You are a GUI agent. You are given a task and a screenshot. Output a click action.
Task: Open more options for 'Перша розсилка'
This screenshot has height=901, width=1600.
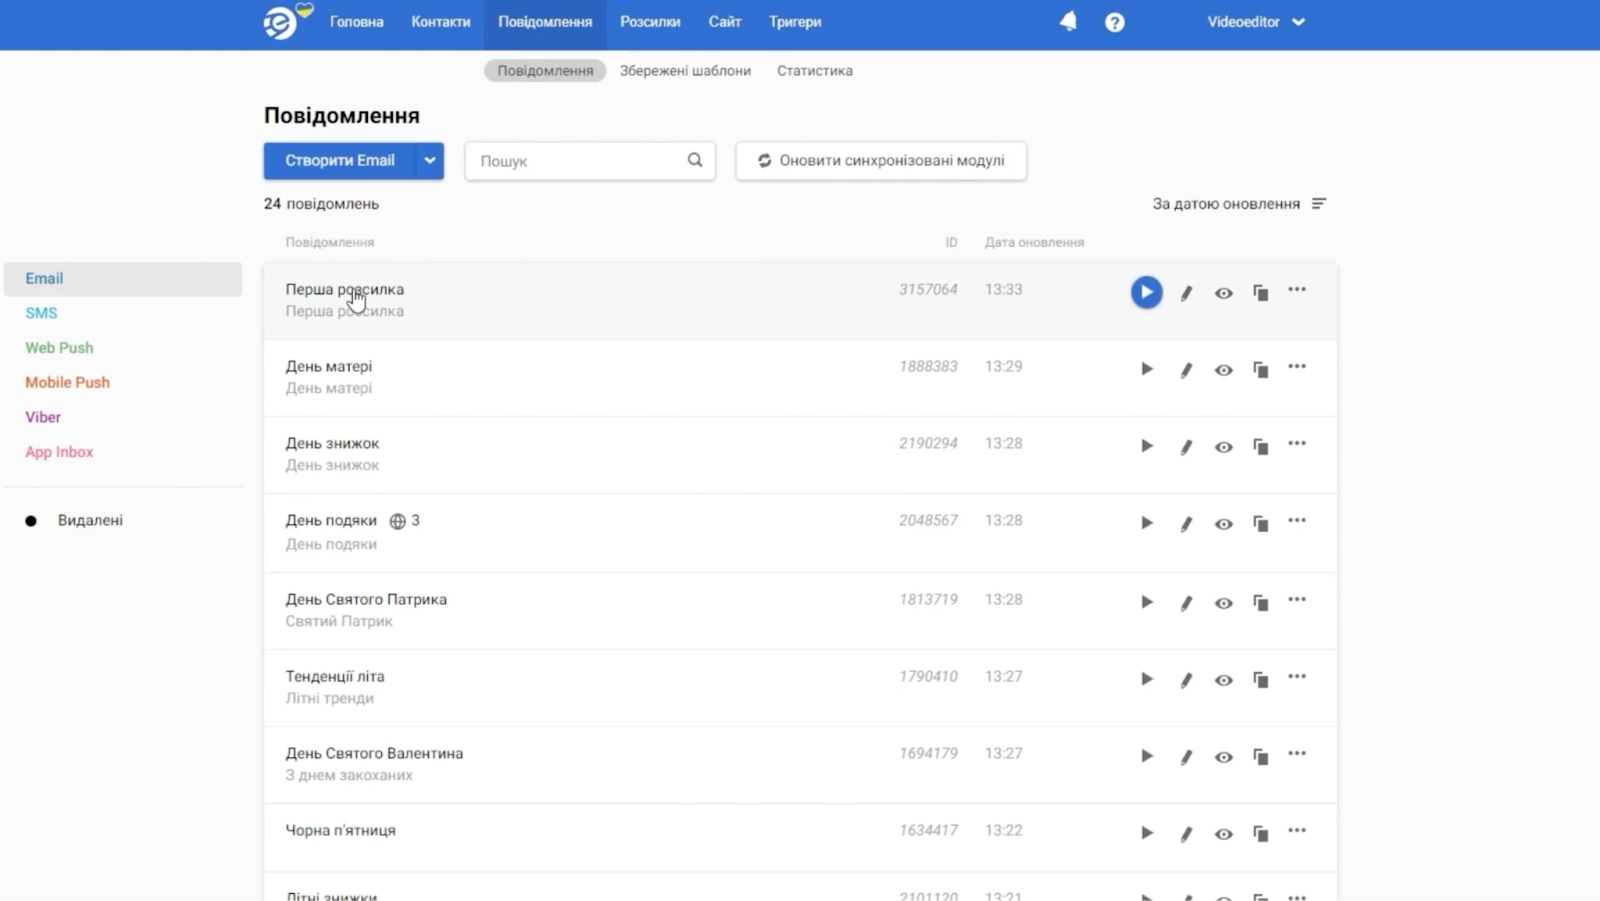pyautogui.click(x=1297, y=290)
